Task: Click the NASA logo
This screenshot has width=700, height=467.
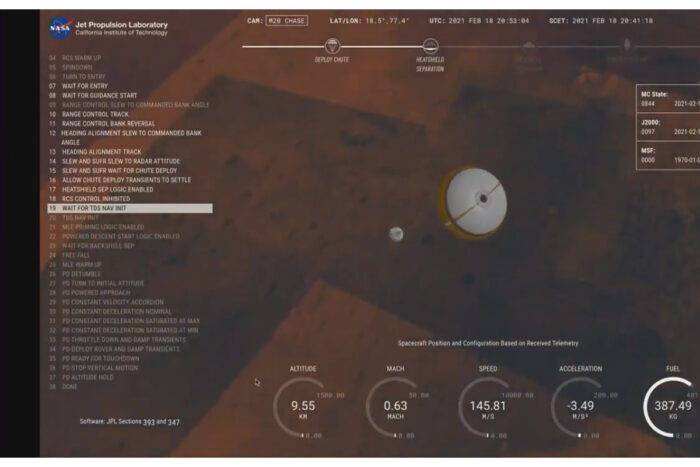Action: pos(59,26)
